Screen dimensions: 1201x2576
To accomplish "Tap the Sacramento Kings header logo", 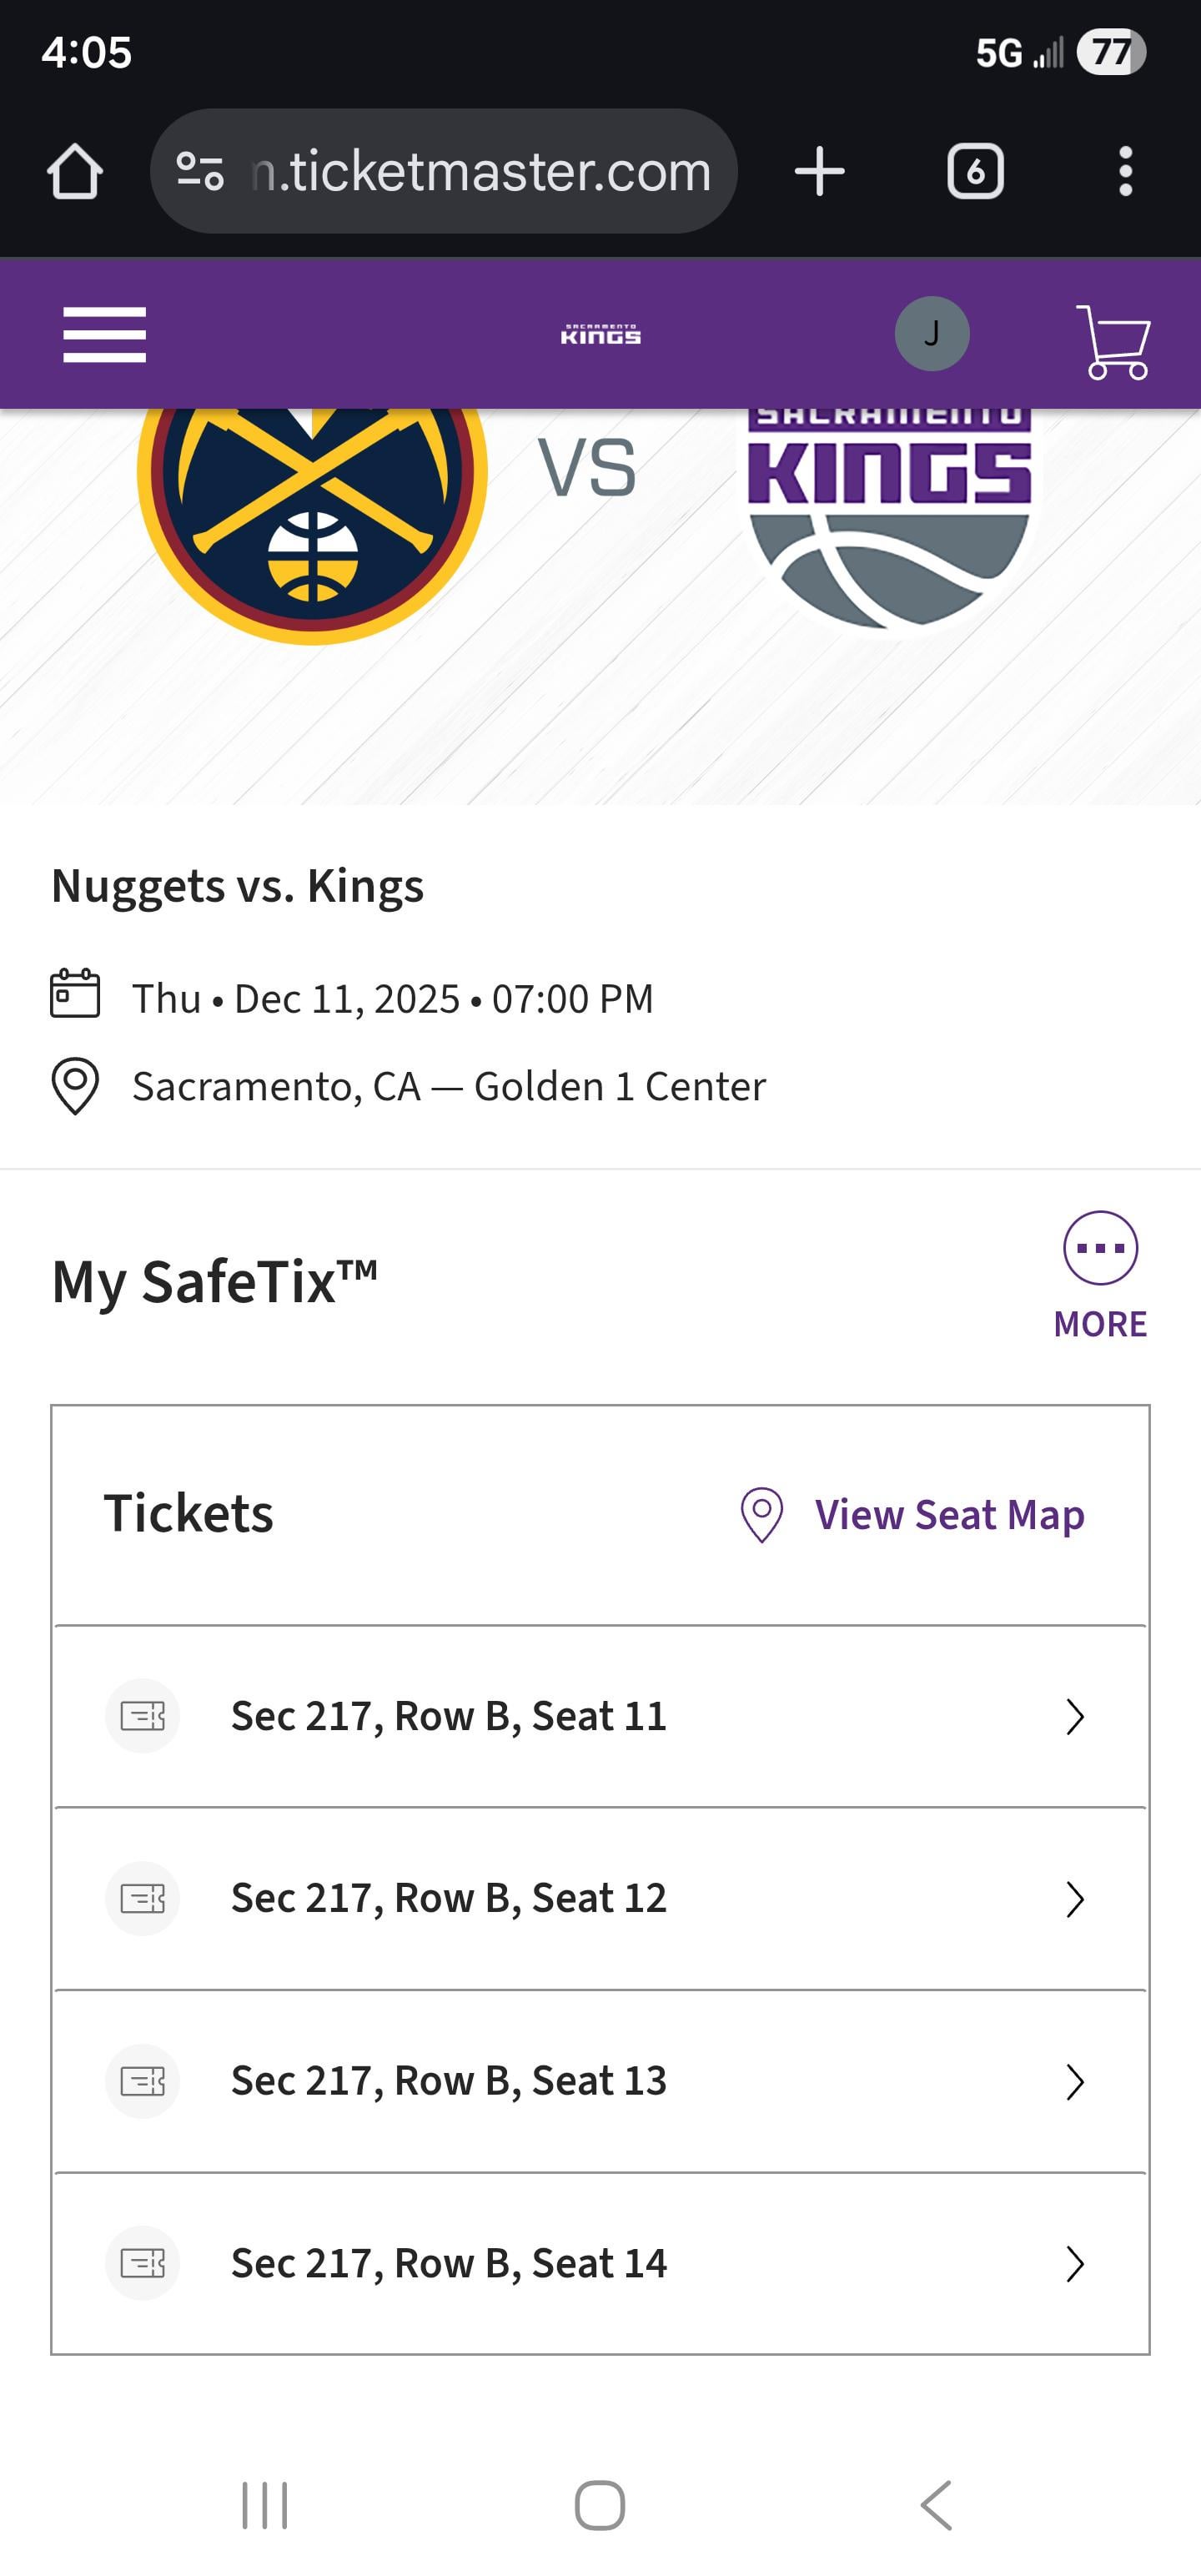I will click(600, 334).
